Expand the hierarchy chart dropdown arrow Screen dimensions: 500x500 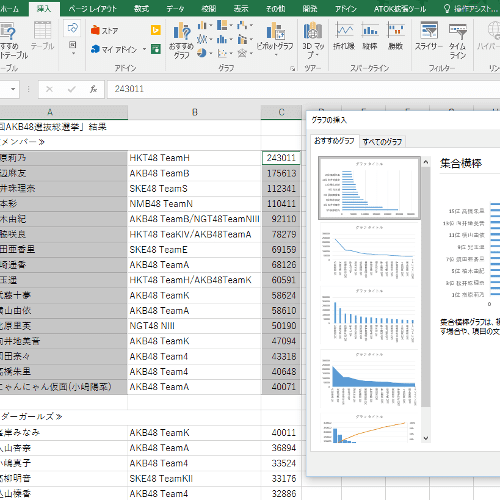231,25
